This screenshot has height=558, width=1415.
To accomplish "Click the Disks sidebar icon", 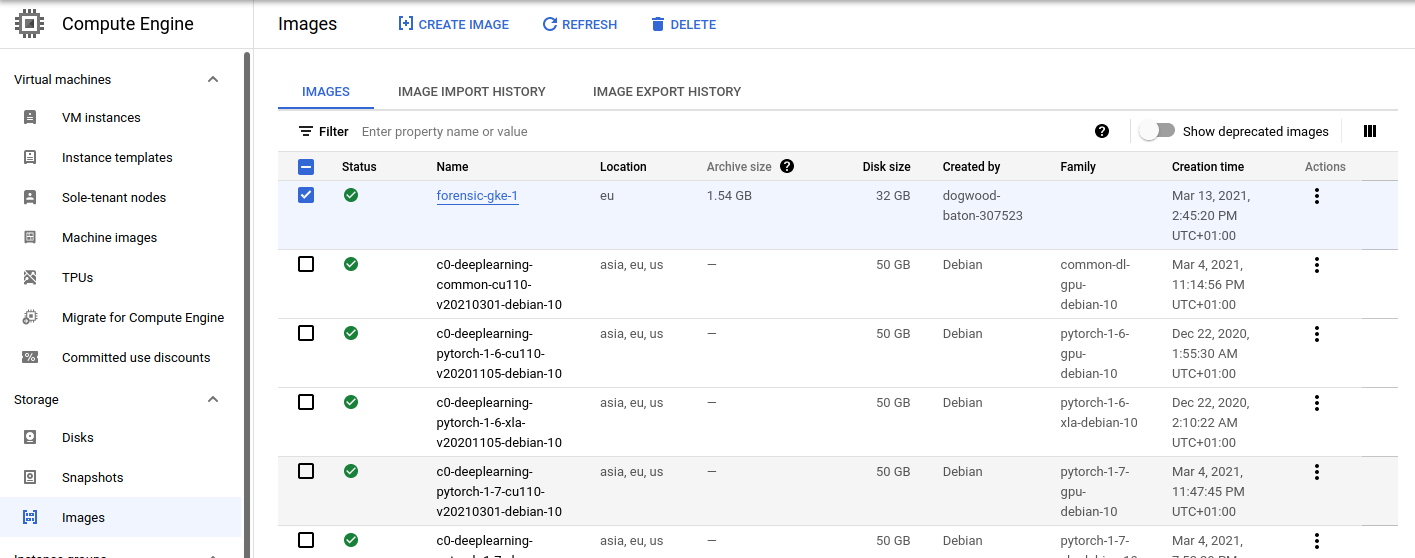I will pos(30,437).
